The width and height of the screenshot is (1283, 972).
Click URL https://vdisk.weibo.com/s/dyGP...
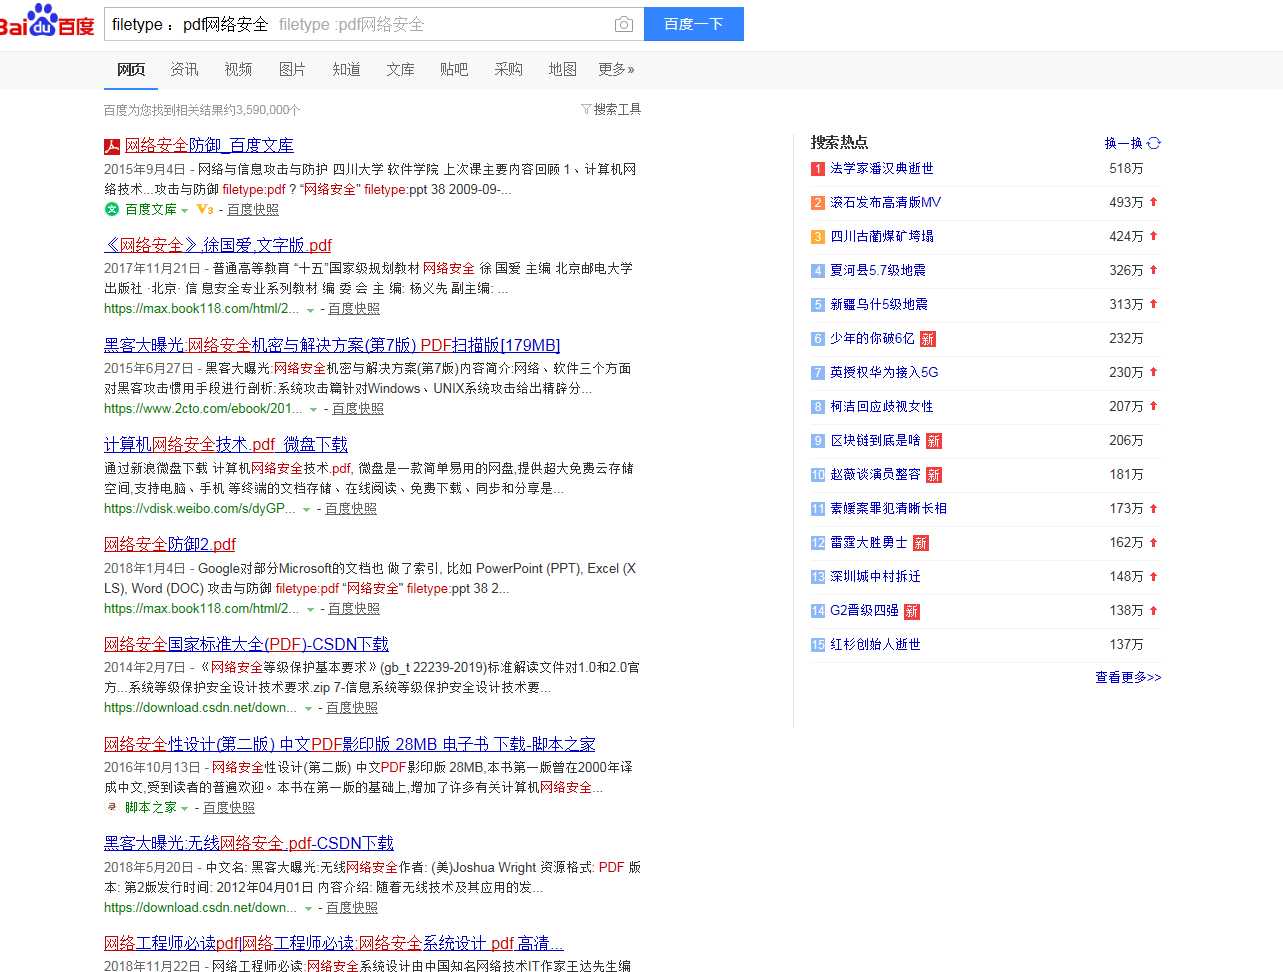pos(200,508)
